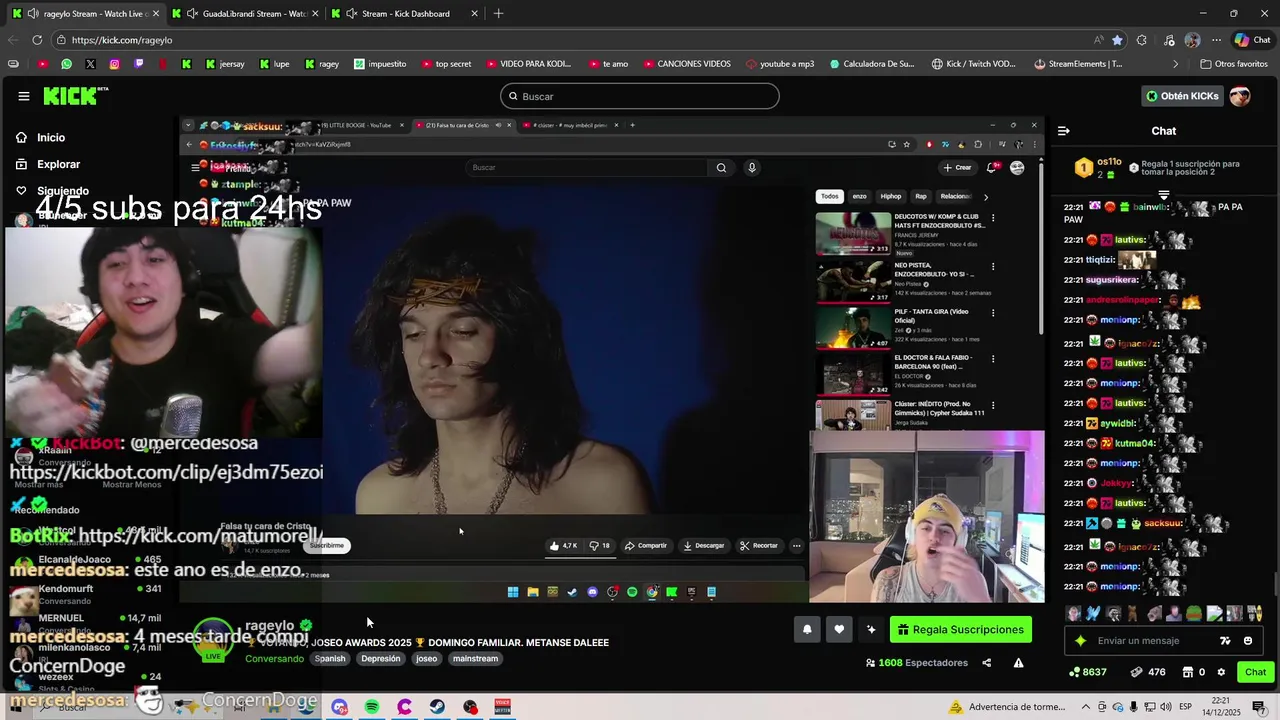Open a new browser tab

point(498,13)
